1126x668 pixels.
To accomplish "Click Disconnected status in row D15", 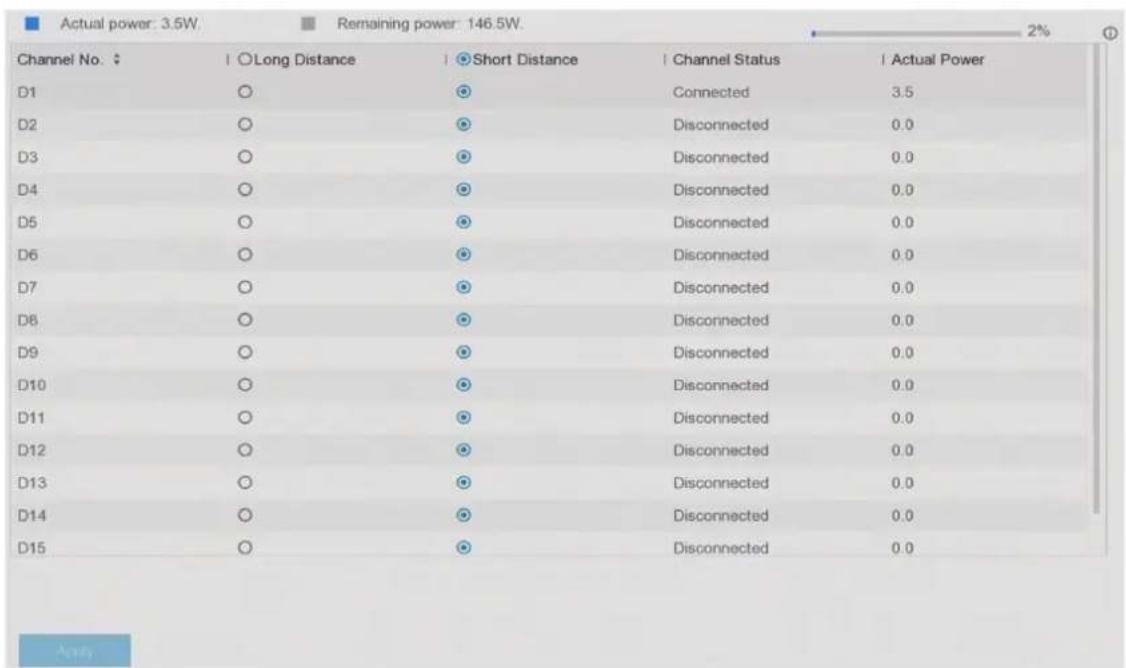I will 720,547.
